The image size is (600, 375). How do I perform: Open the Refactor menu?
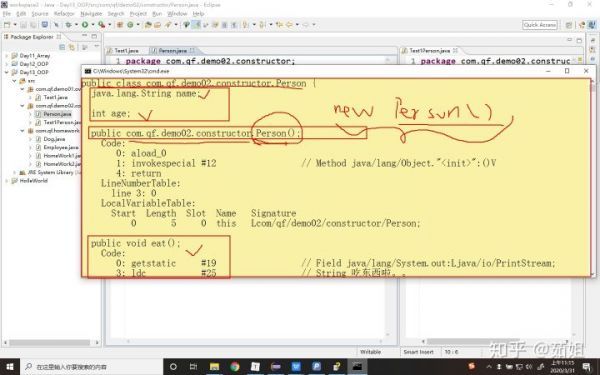coord(64,14)
